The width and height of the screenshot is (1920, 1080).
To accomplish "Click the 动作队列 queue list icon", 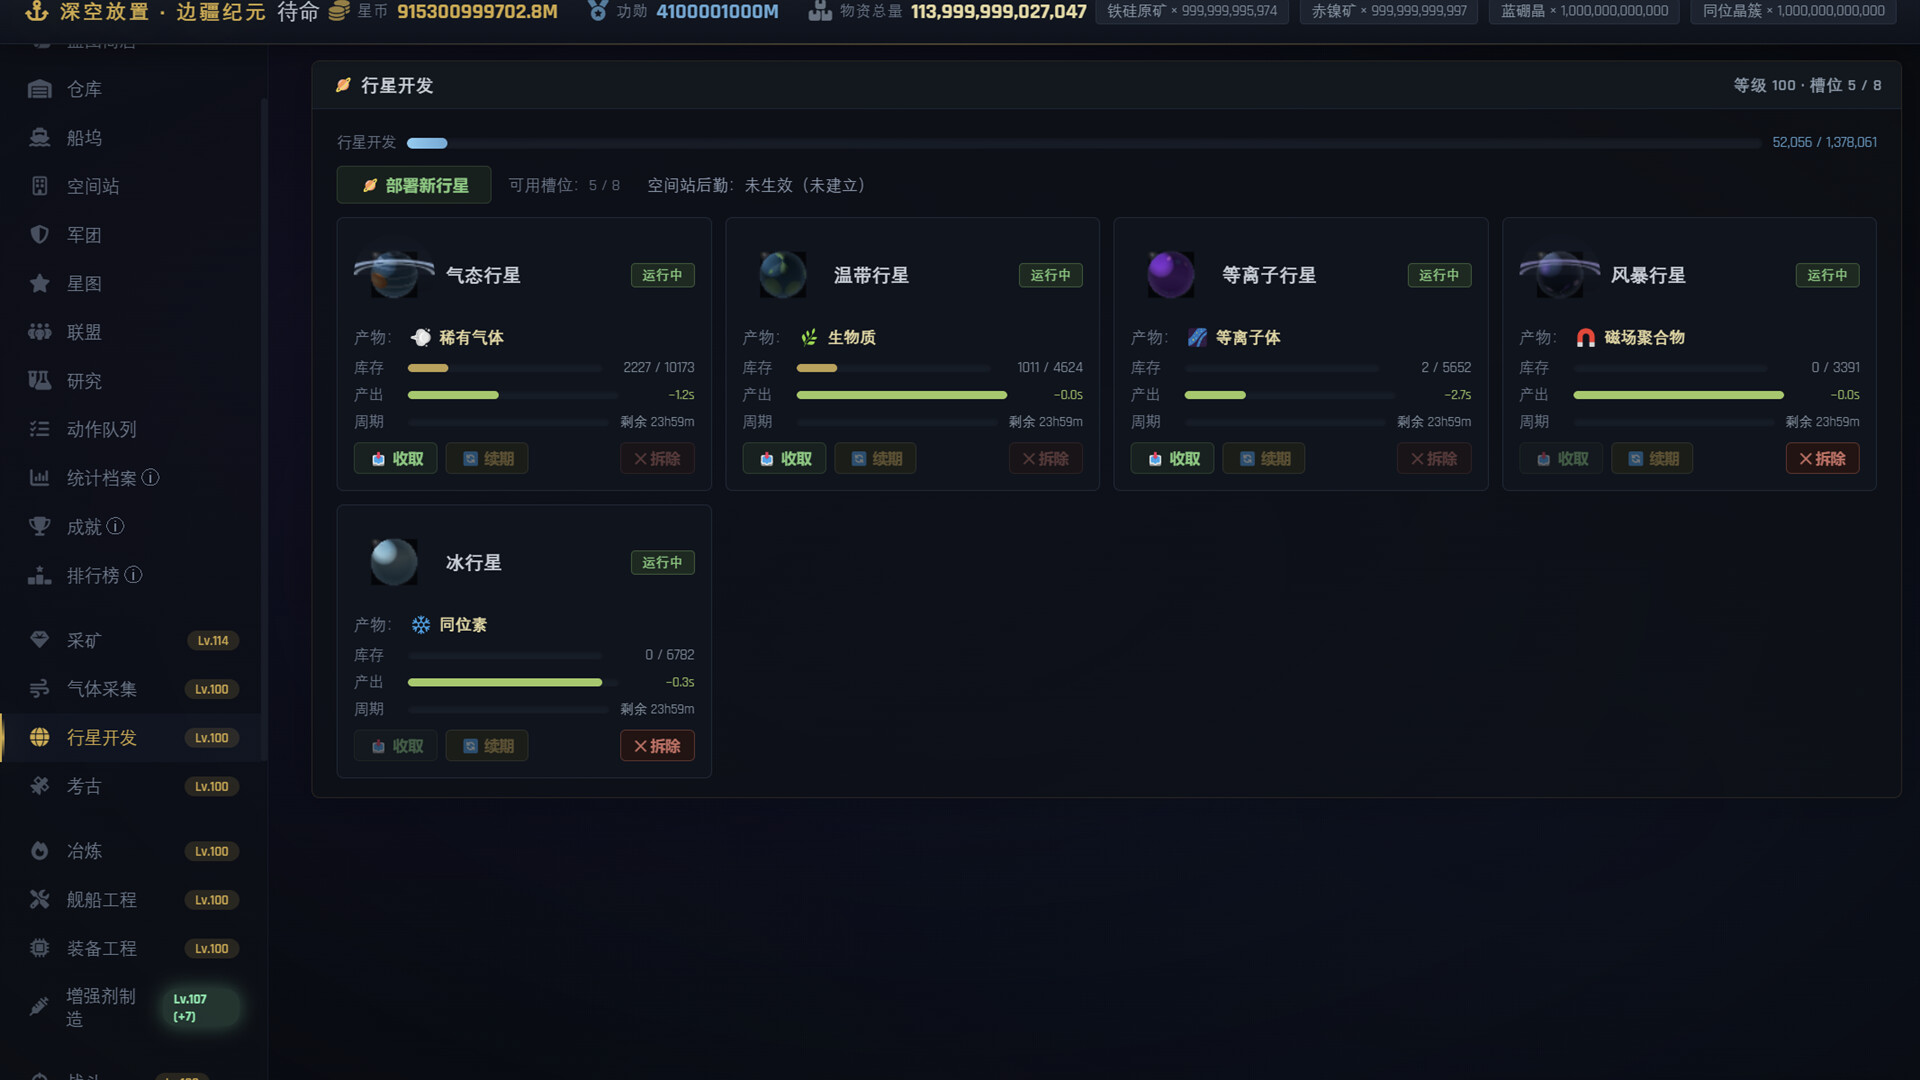I will [x=39, y=429].
